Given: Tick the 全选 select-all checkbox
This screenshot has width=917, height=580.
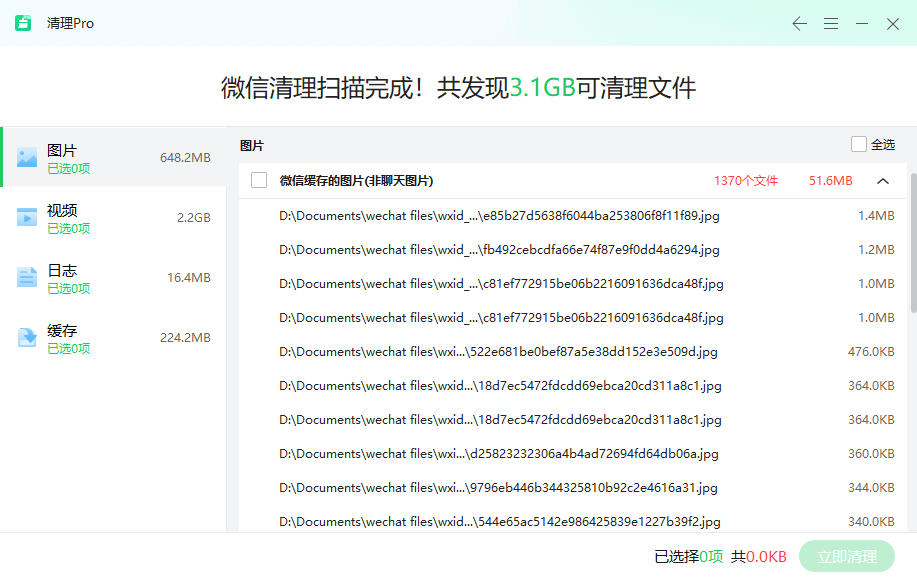Looking at the screenshot, I should click(x=859, y=144).
